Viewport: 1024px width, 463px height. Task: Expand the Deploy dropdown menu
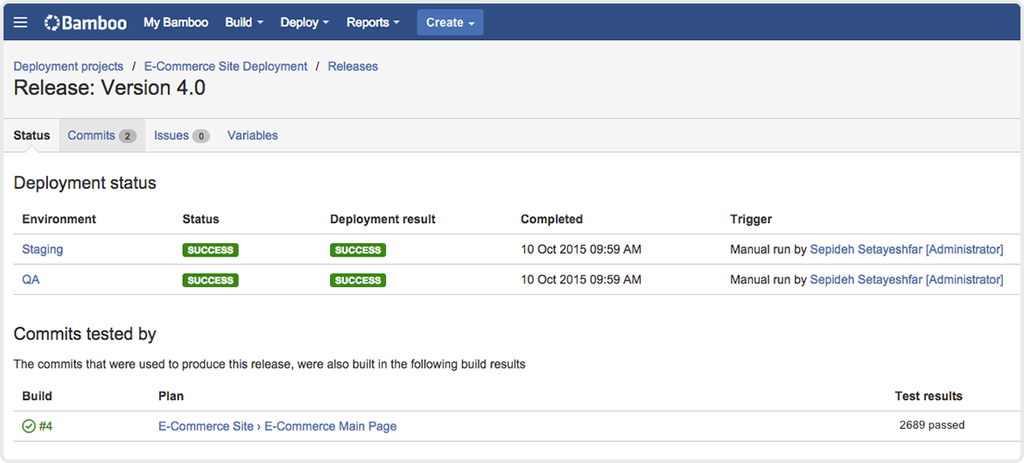click(304, 22)
